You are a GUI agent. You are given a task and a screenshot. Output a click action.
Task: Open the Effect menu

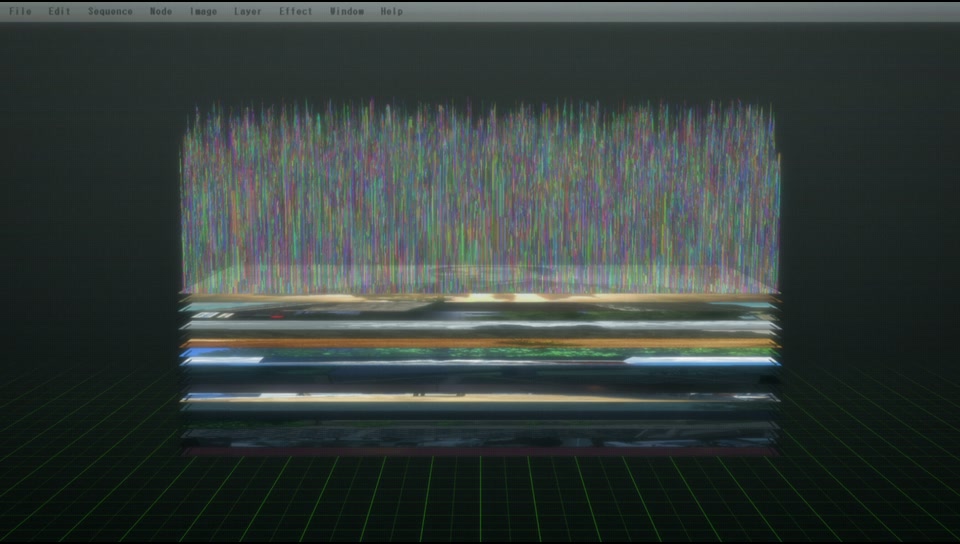tap(296, 11)
